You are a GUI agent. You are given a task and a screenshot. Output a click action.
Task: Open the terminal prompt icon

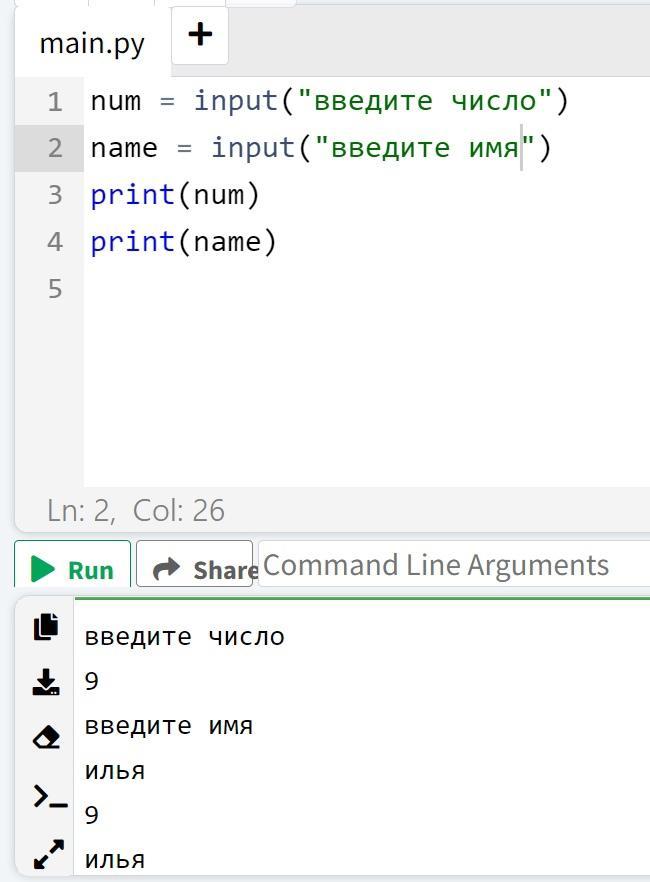pos(50,796)
